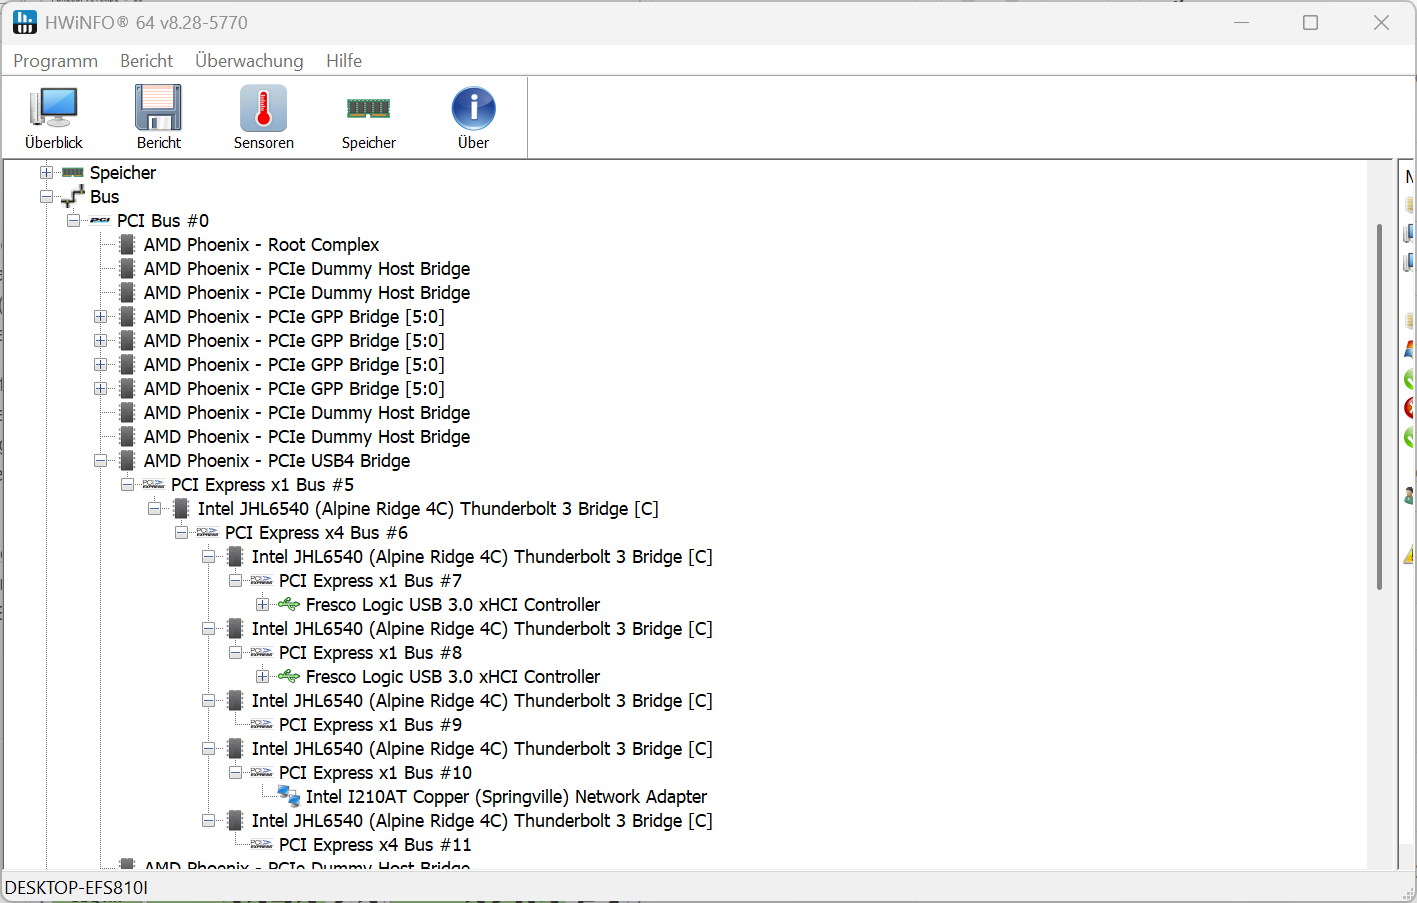Select AMD Phoenix - Root Complex
Image resolution: width=1417 pixels, height=903 pixels.
pos(261,244)
